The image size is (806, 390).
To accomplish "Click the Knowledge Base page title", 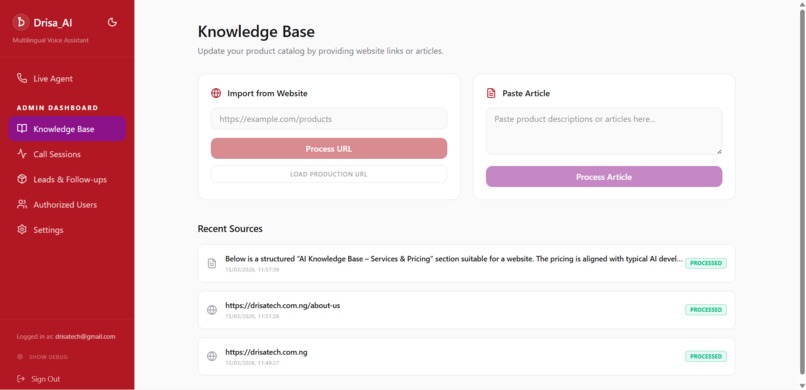I will click(x=256, y=32).
